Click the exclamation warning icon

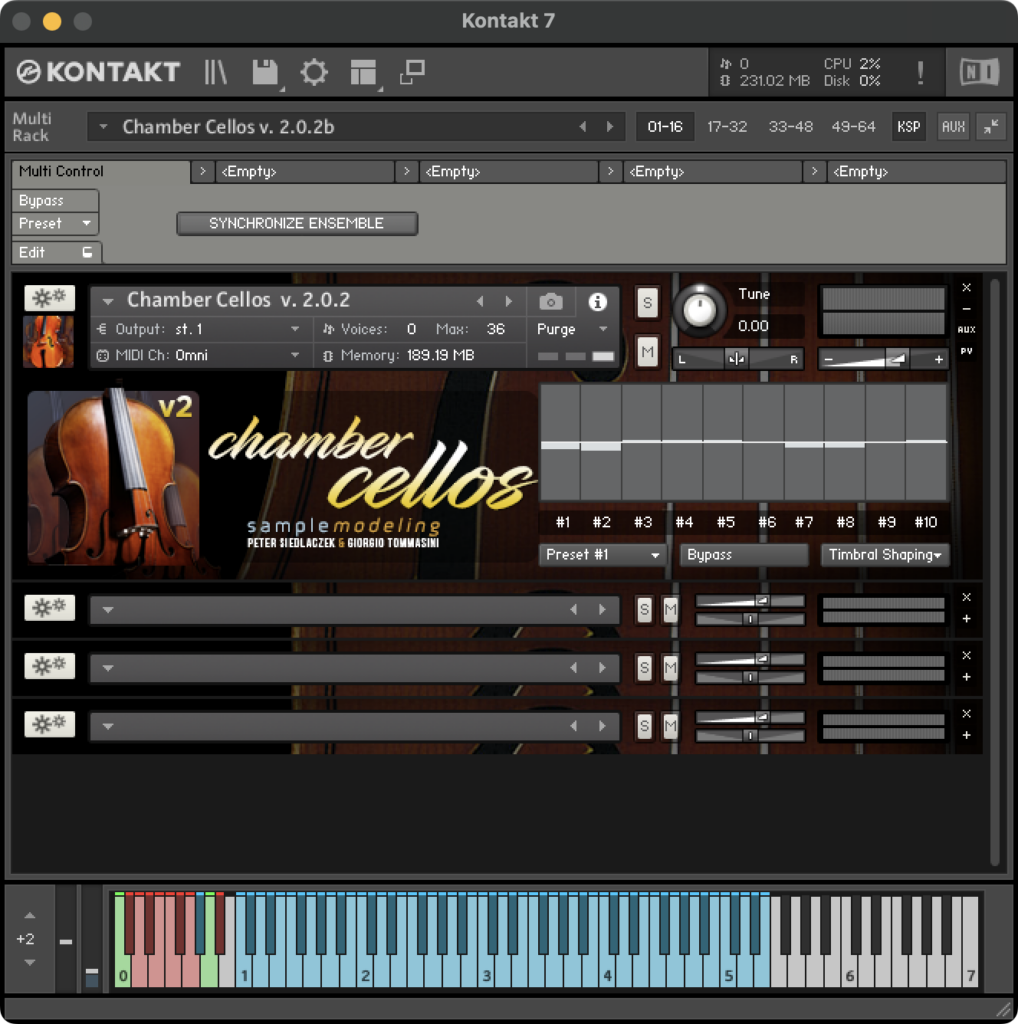[920, 72]
